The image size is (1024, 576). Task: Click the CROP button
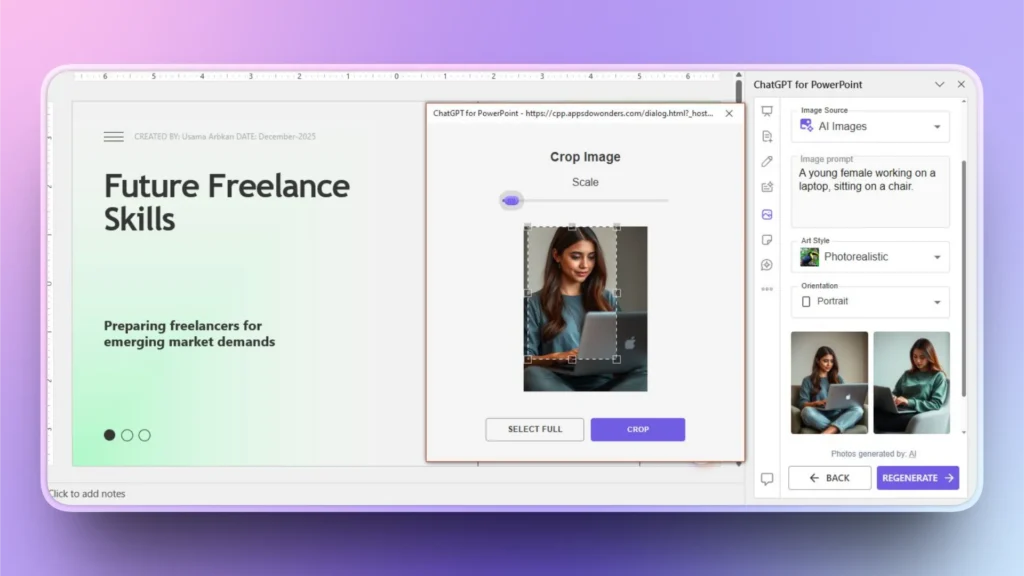[637, 429]
